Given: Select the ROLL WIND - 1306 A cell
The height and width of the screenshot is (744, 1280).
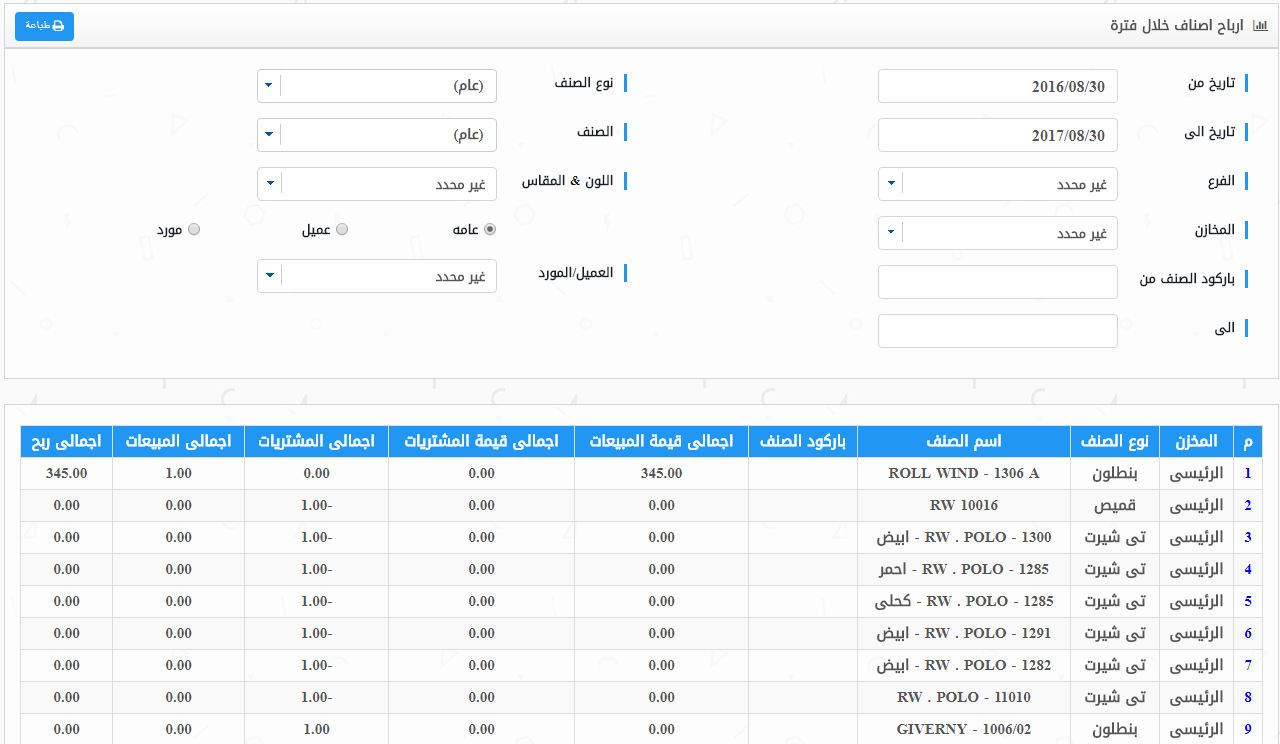Looking at the screenshot, I should point(963,474).
